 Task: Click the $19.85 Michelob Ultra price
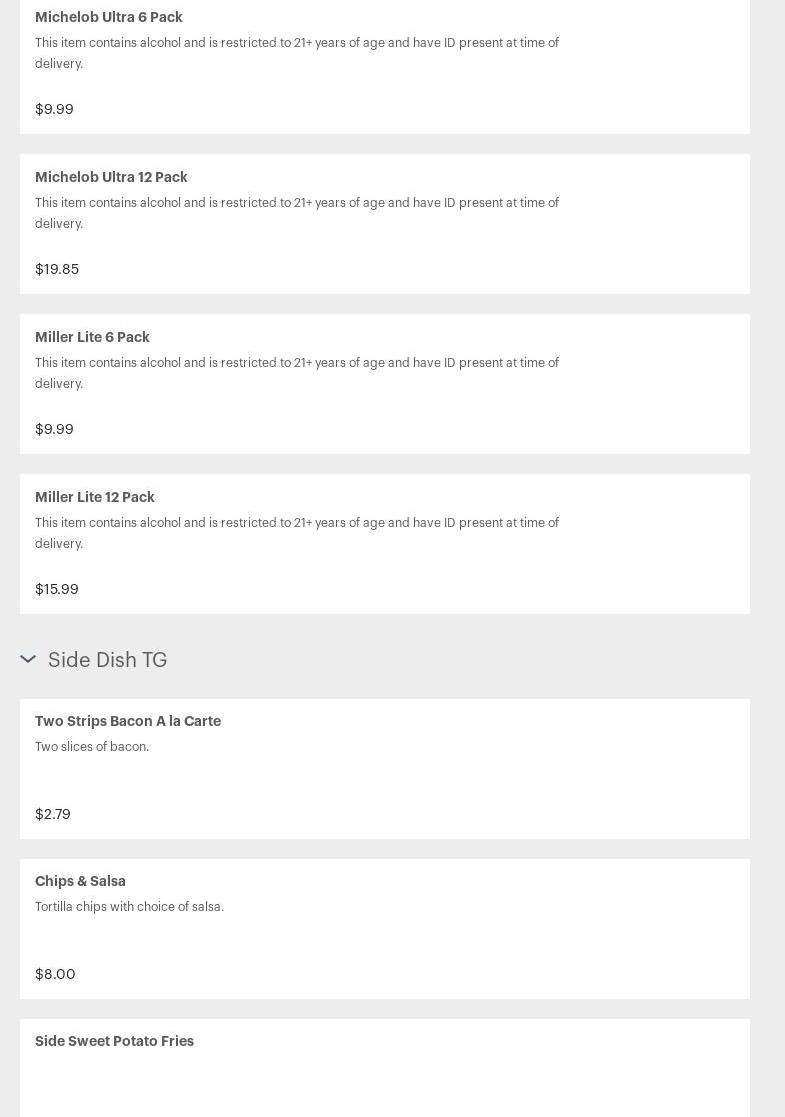(57, 269)
